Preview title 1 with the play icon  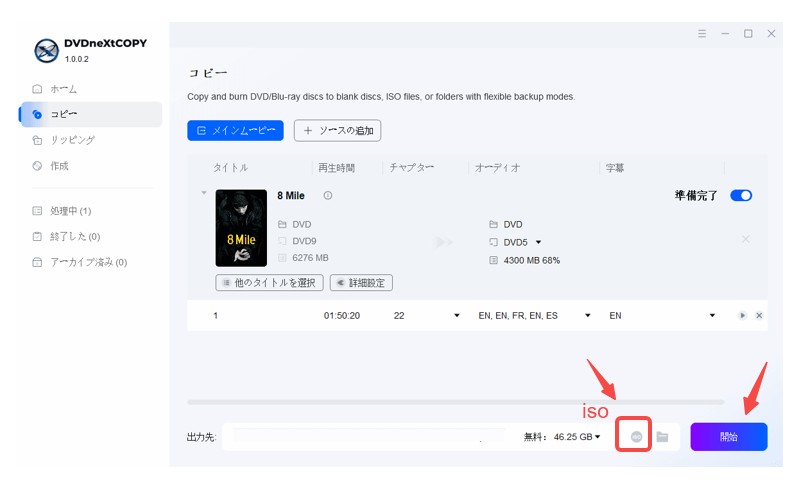(x=743, y=316)
